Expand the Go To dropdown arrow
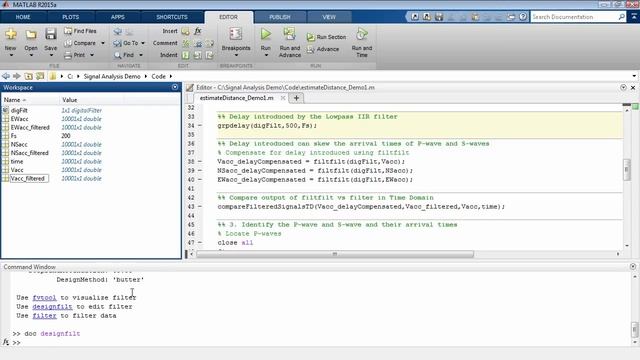This screenshot has width=640, height=360. [143, 43]
